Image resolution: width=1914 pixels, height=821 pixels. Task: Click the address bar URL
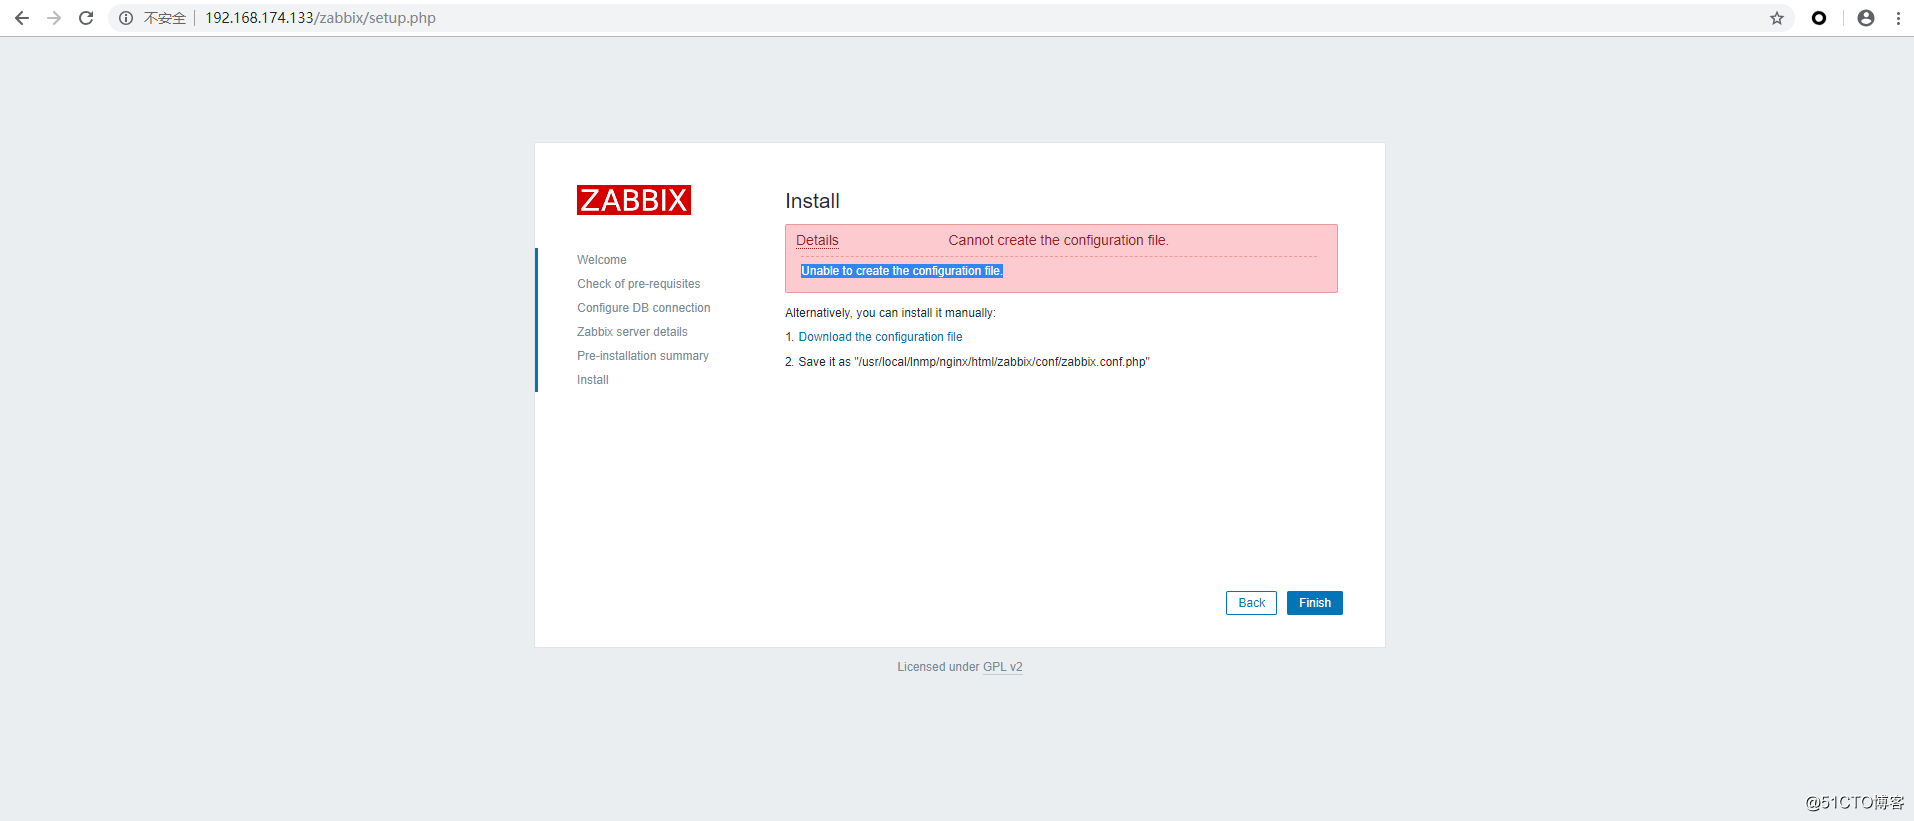[320, 18]
